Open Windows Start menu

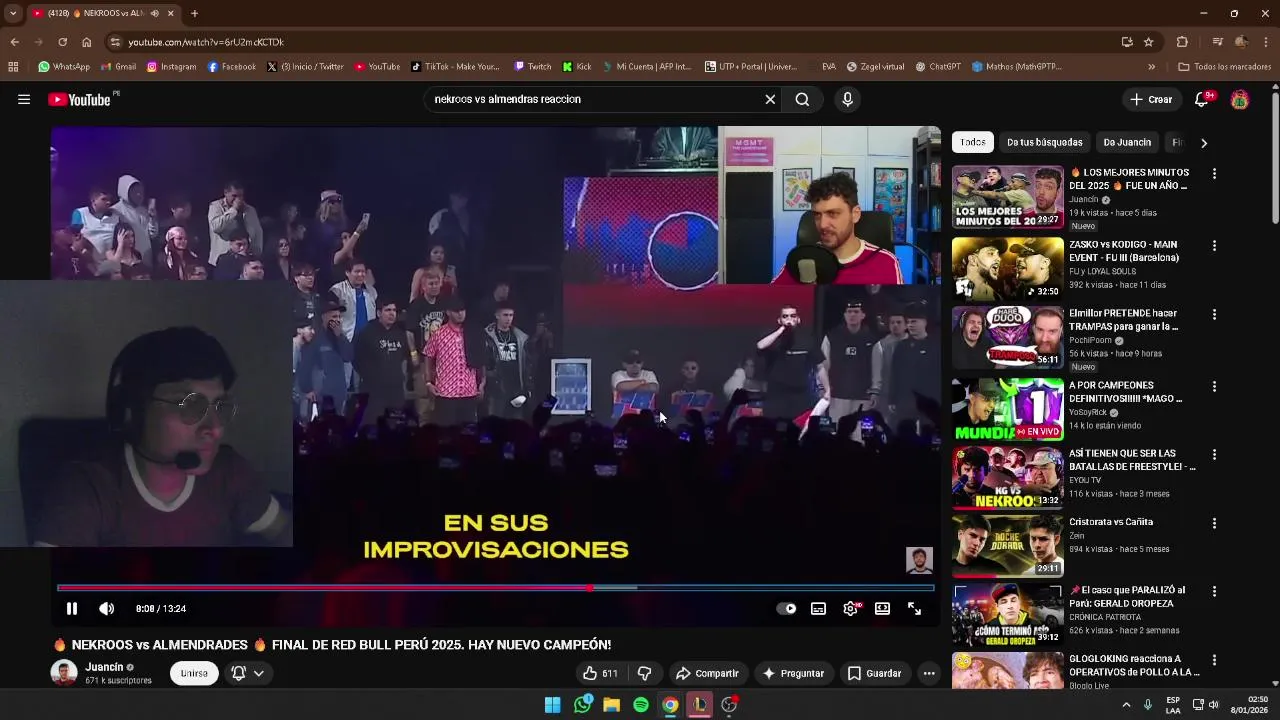[x=552, y=705]
